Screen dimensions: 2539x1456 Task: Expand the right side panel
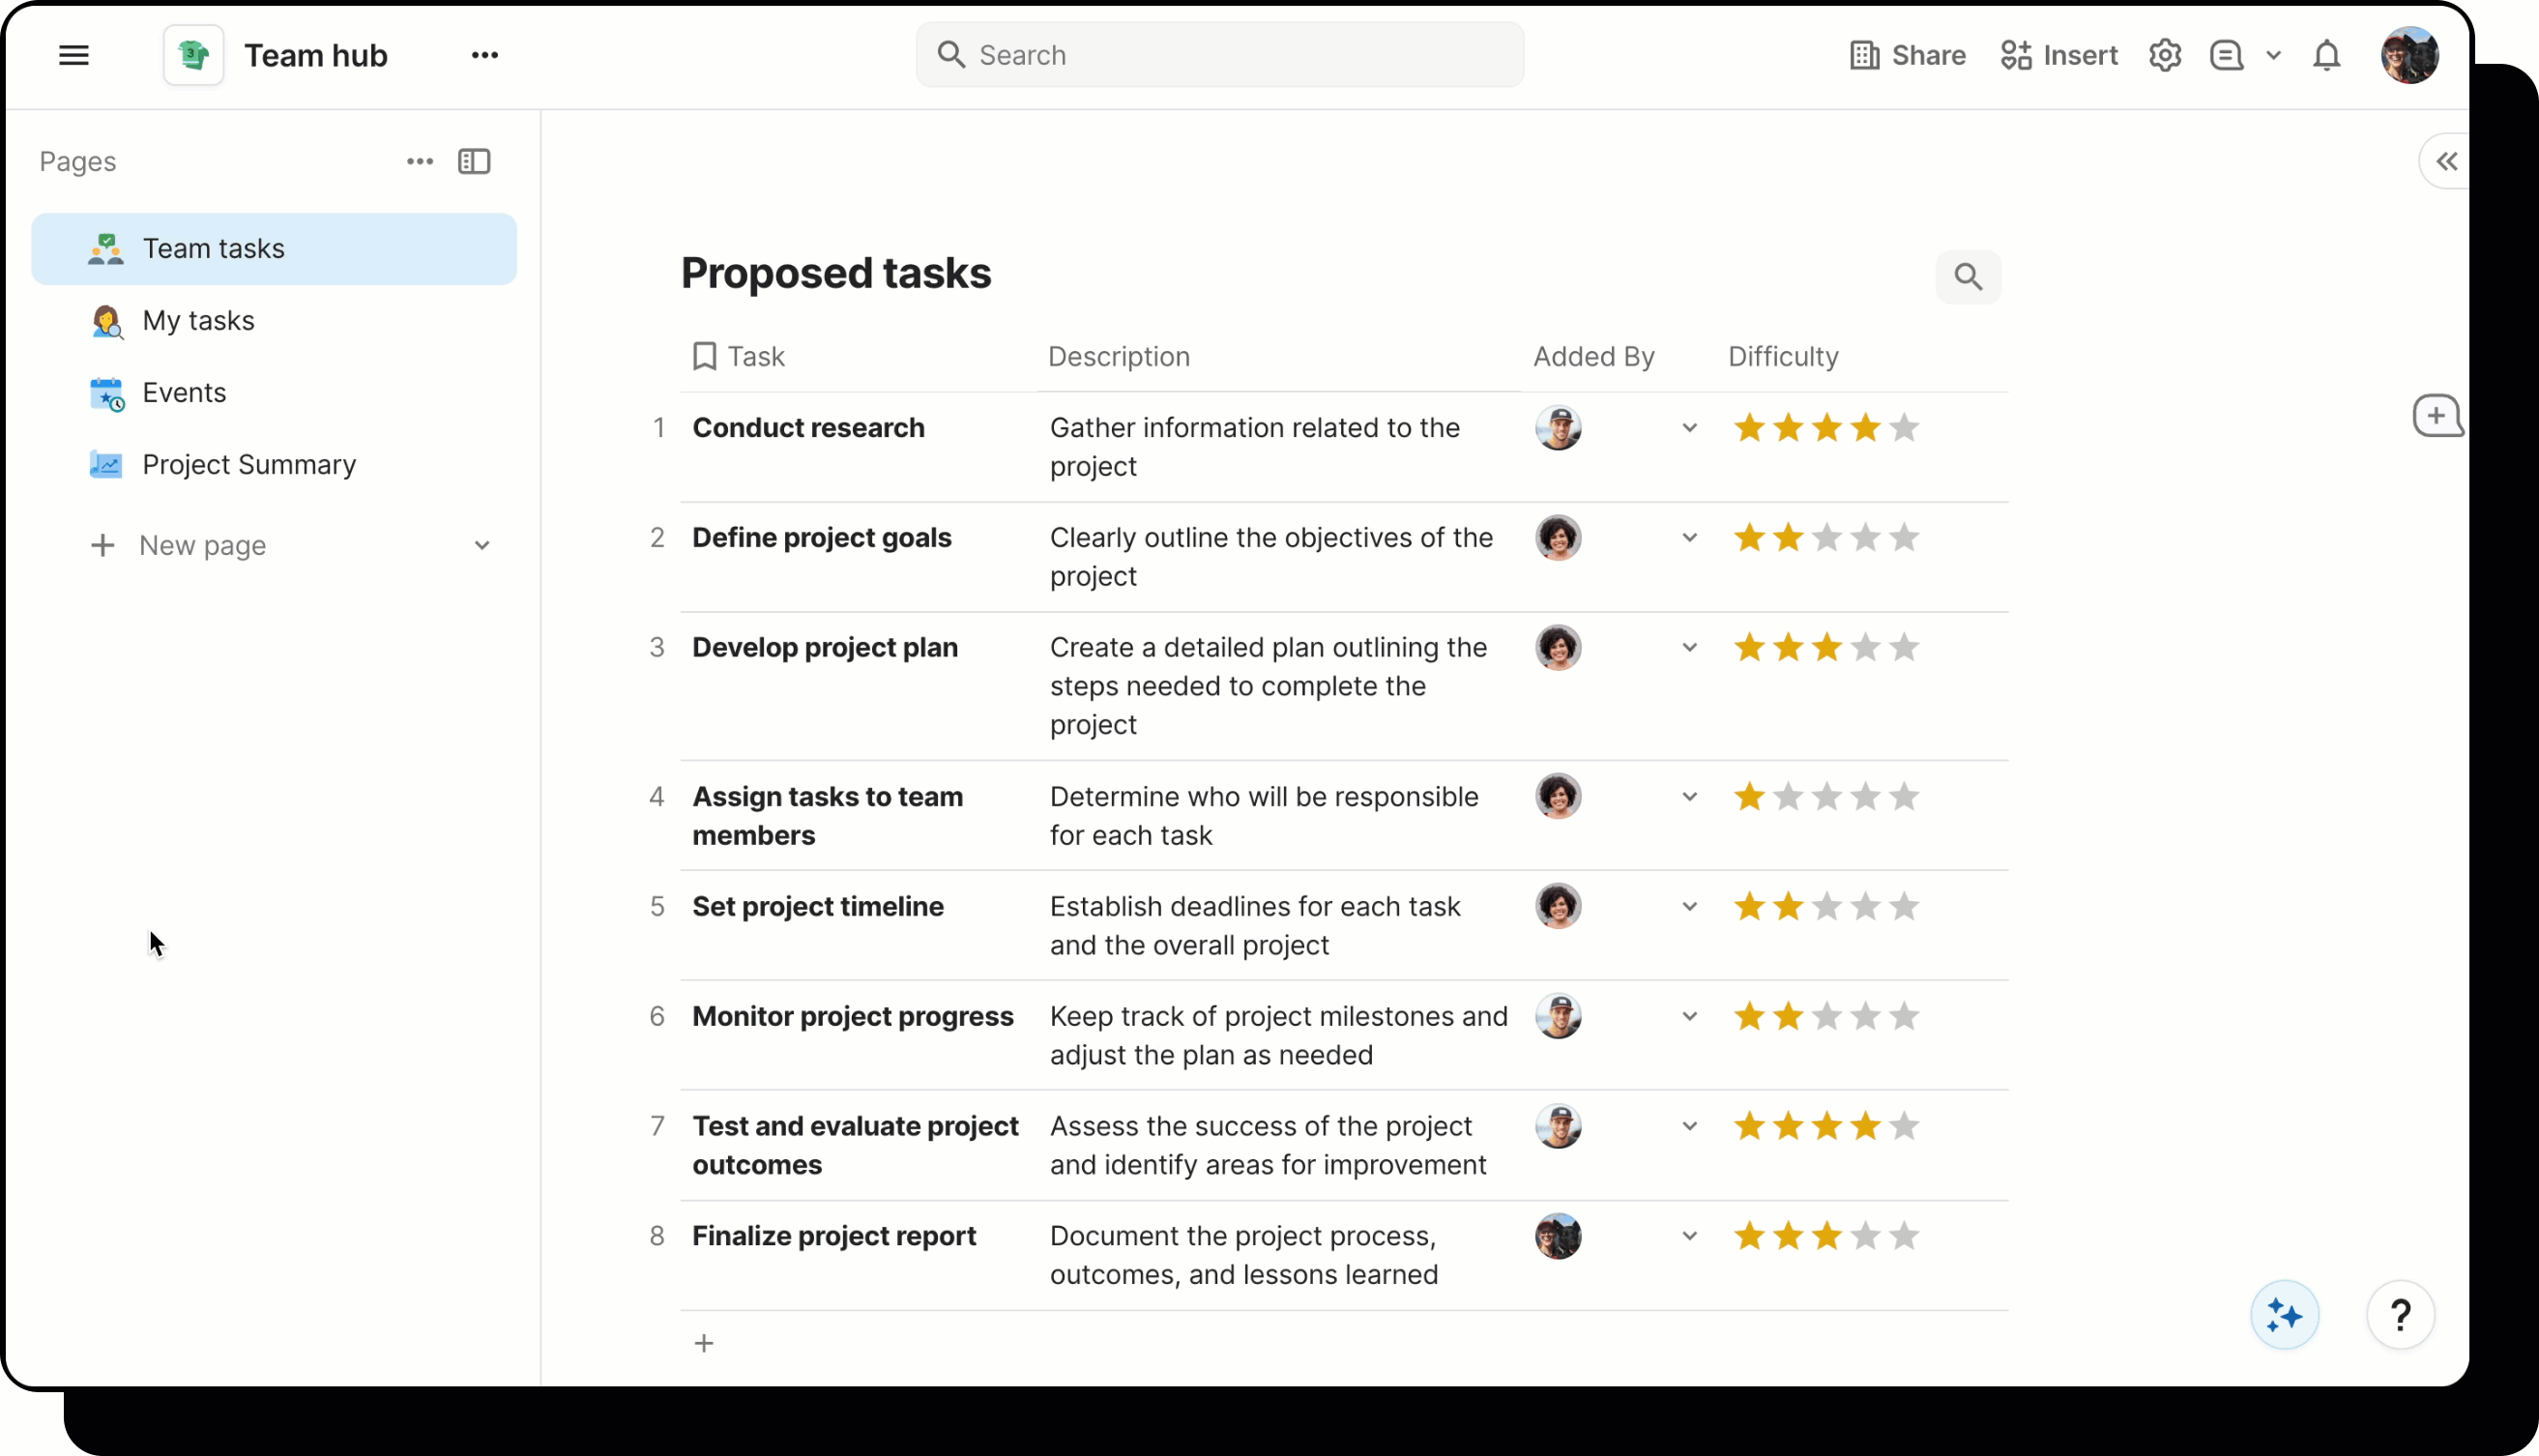[x=2445, y=162]
